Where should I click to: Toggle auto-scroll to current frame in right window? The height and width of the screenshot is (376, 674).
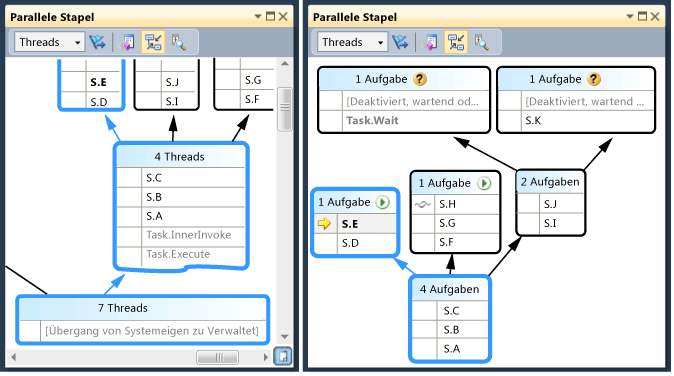coord(456,42)
